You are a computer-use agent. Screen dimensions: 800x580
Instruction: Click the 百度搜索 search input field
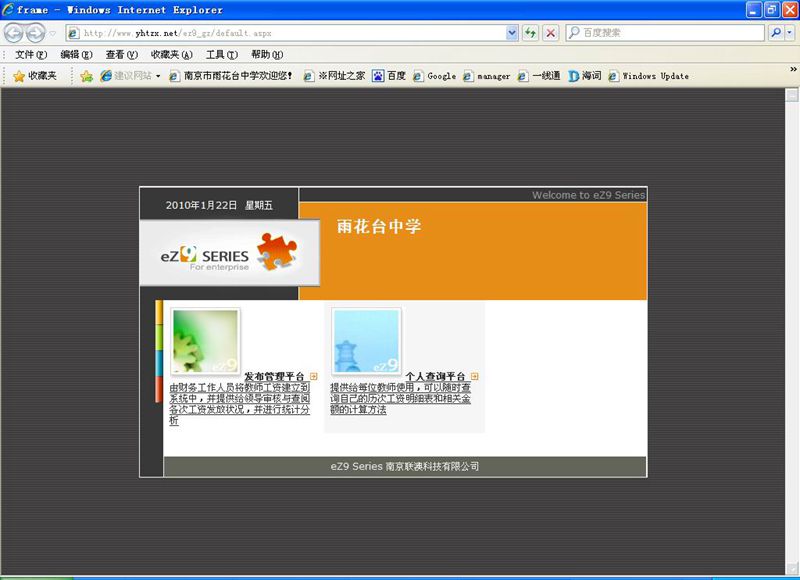click(665, 33)
